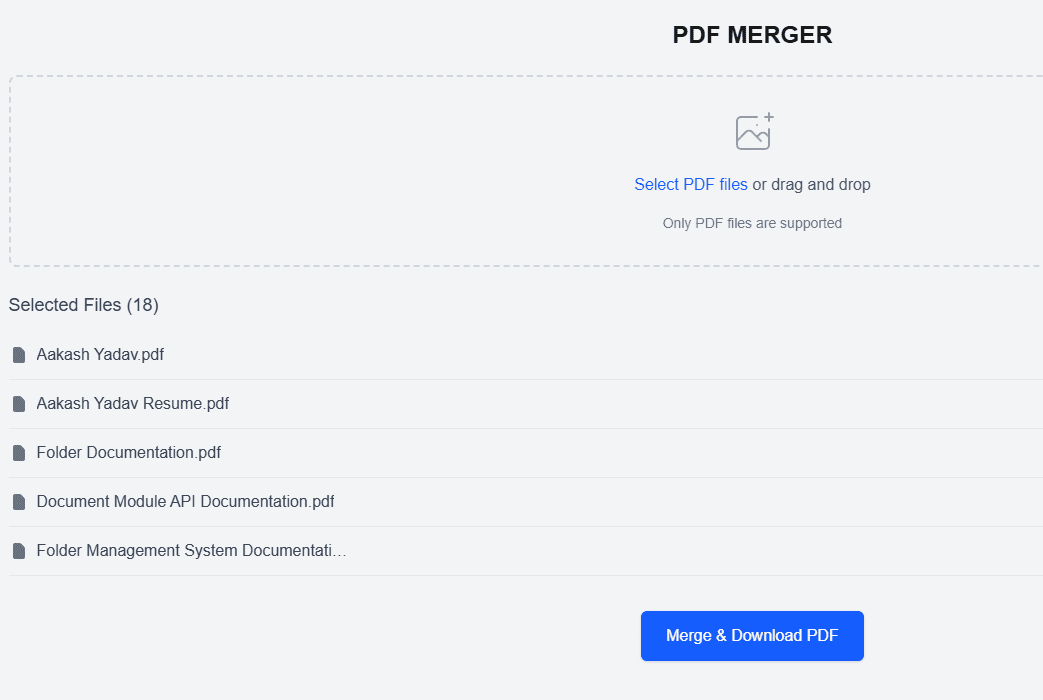Click the Folder Documentation.pdf file icon
This screenshot has width=1043, height=700.
click(x=19, y=453)
